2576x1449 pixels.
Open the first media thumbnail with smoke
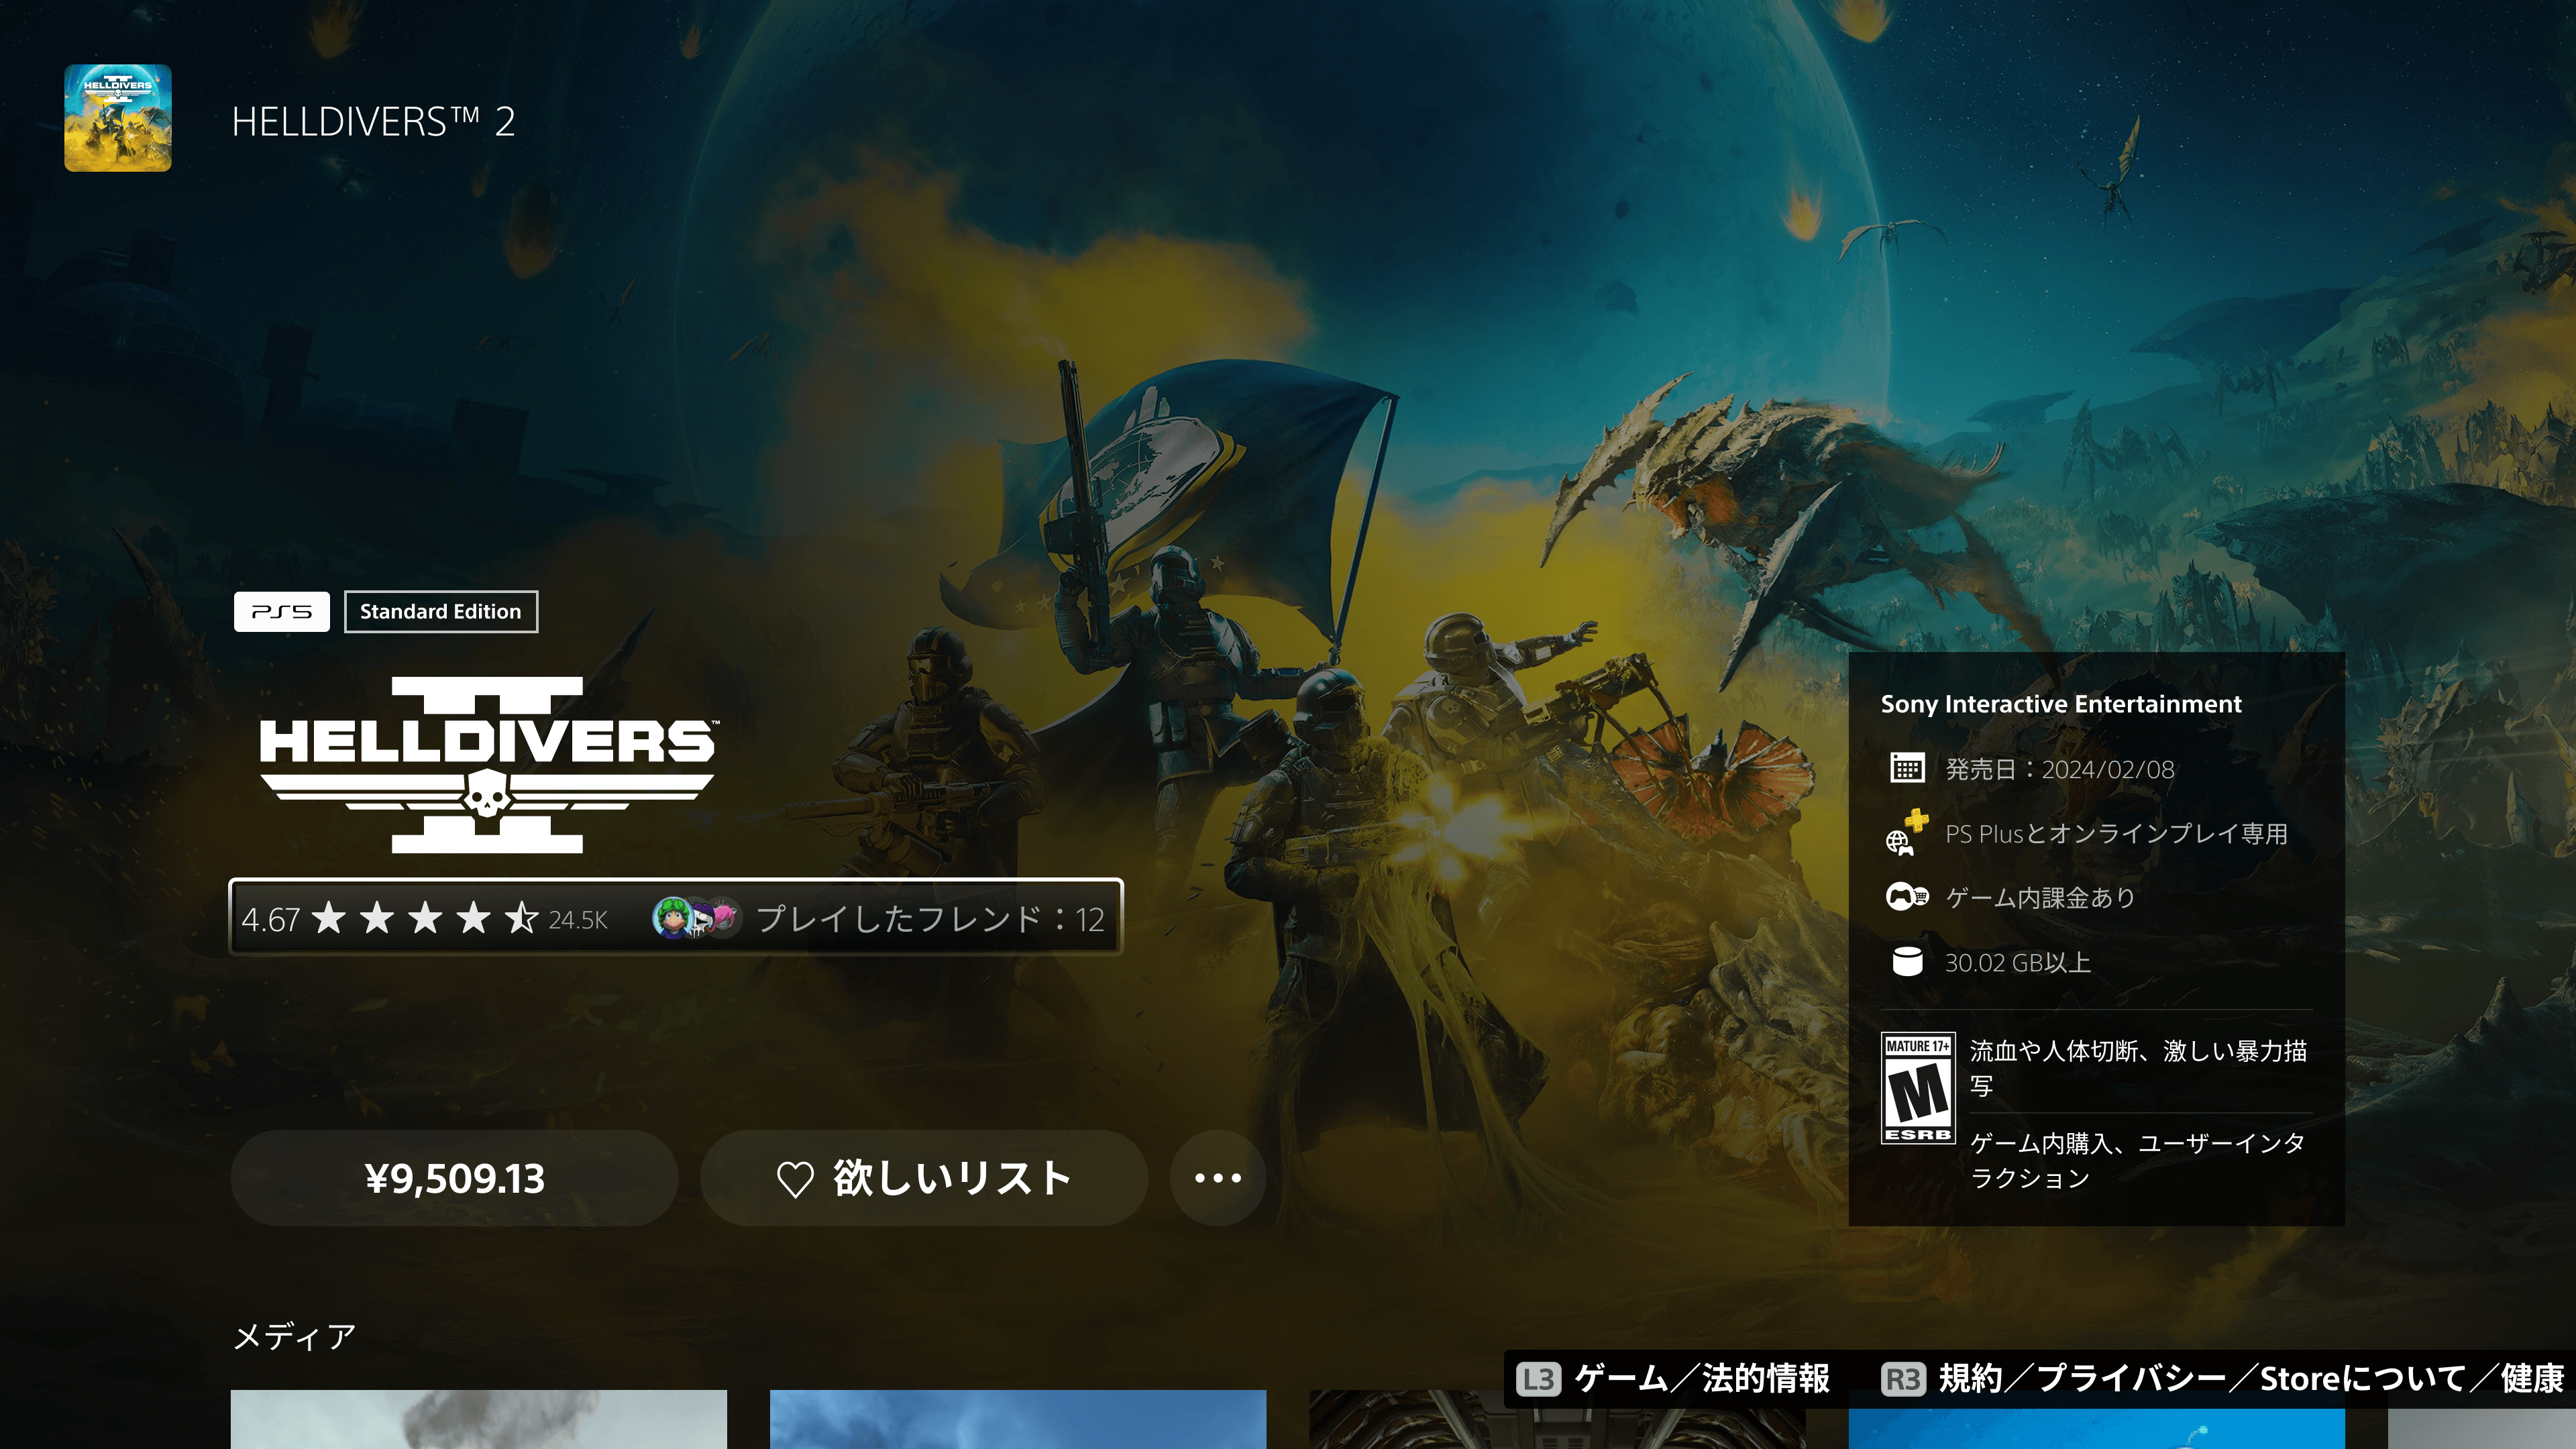(478, 1420)
